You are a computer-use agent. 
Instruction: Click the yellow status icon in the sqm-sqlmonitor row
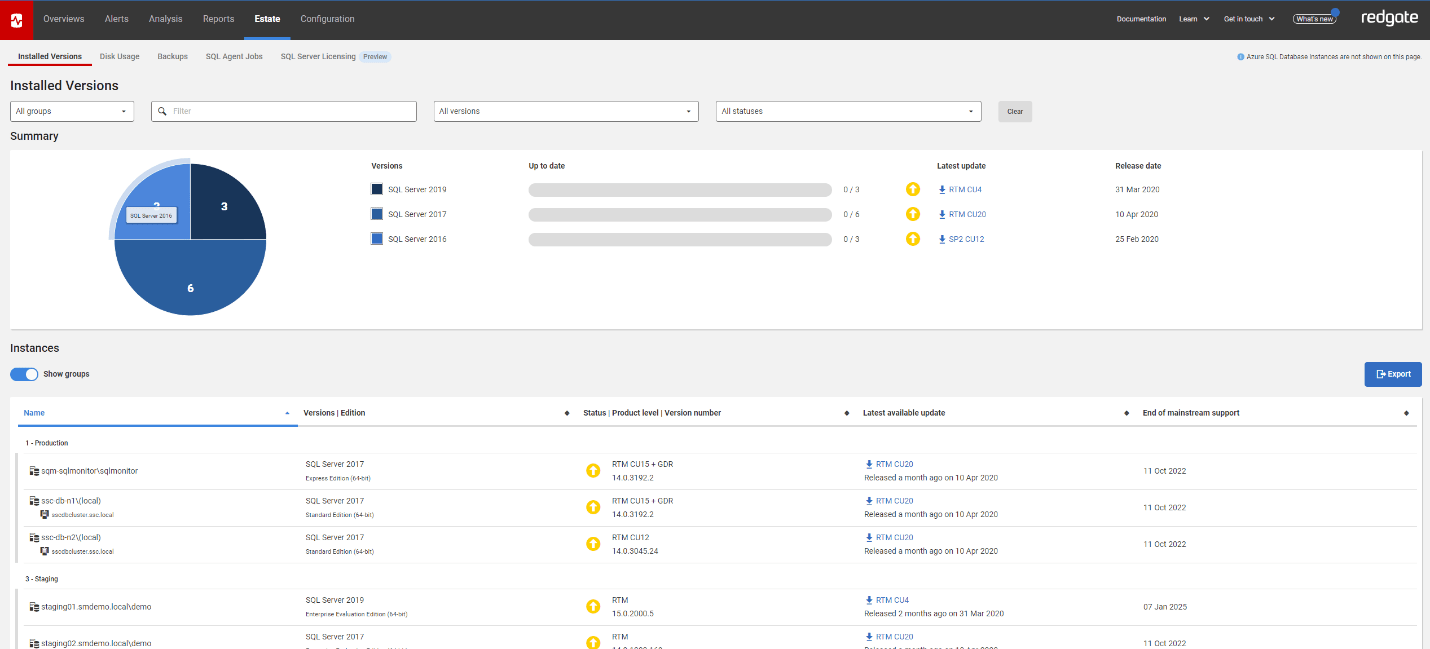(593, 471)
